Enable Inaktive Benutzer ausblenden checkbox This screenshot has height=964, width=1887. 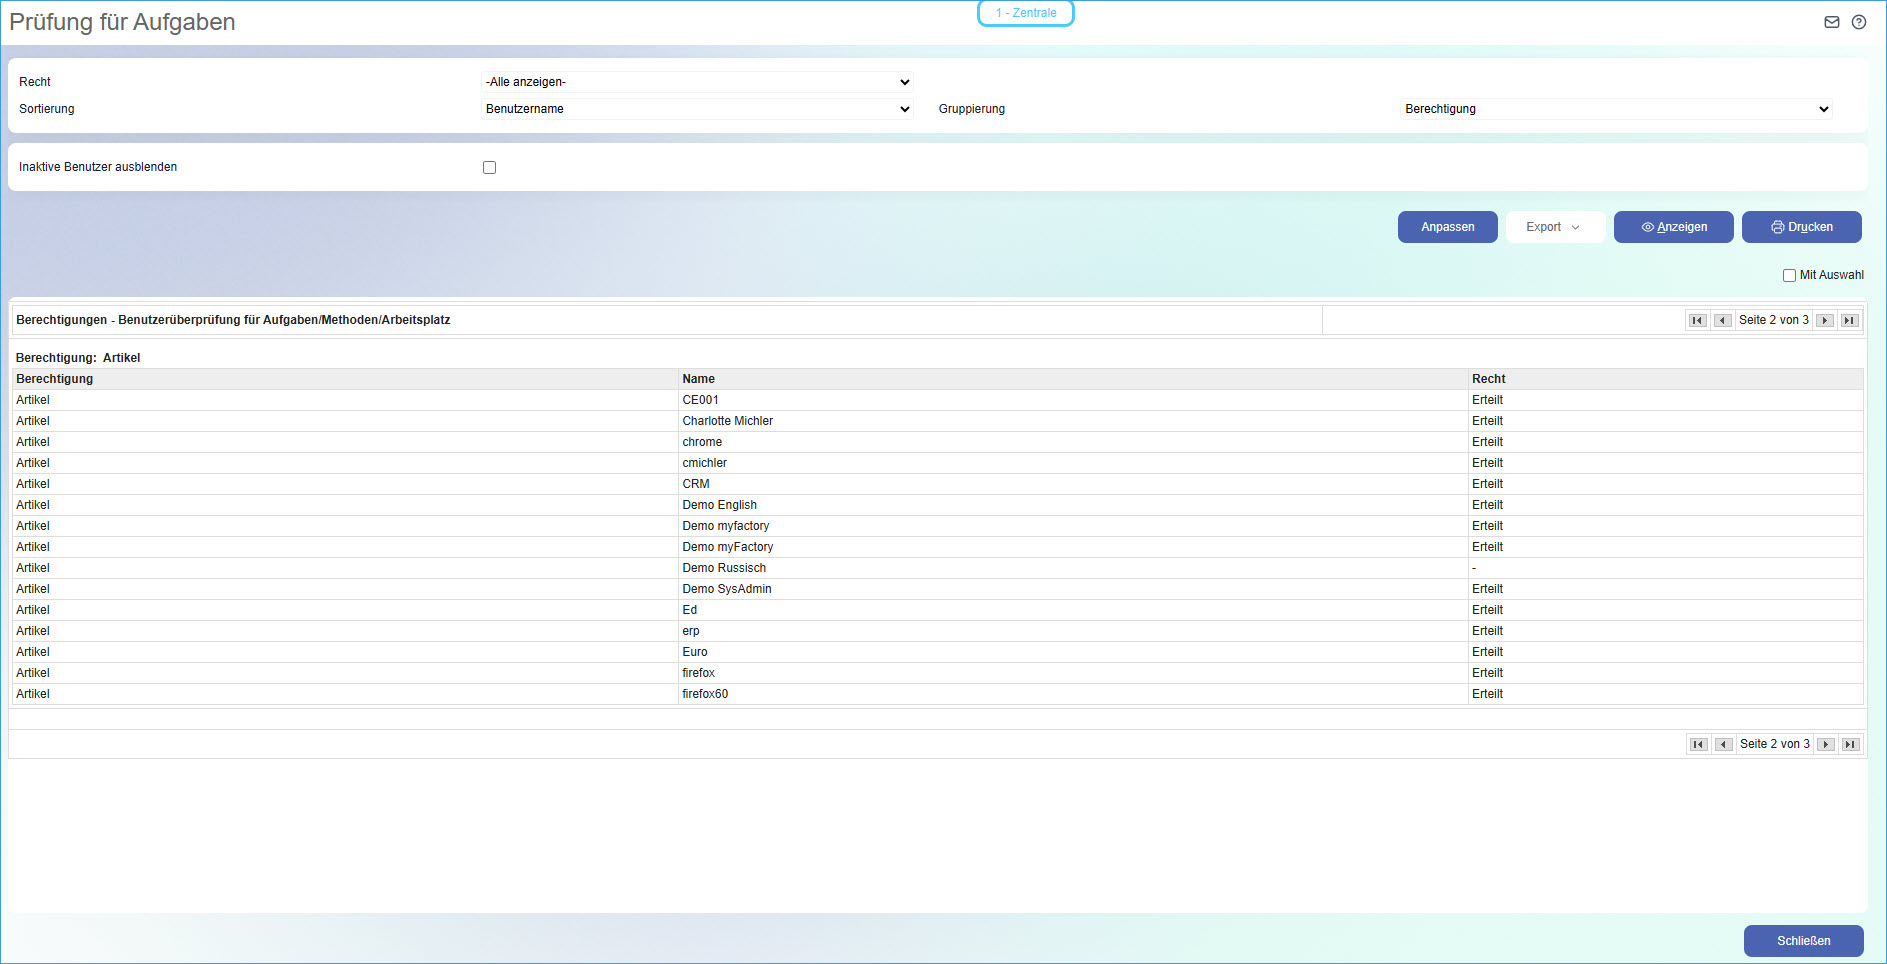489,168
